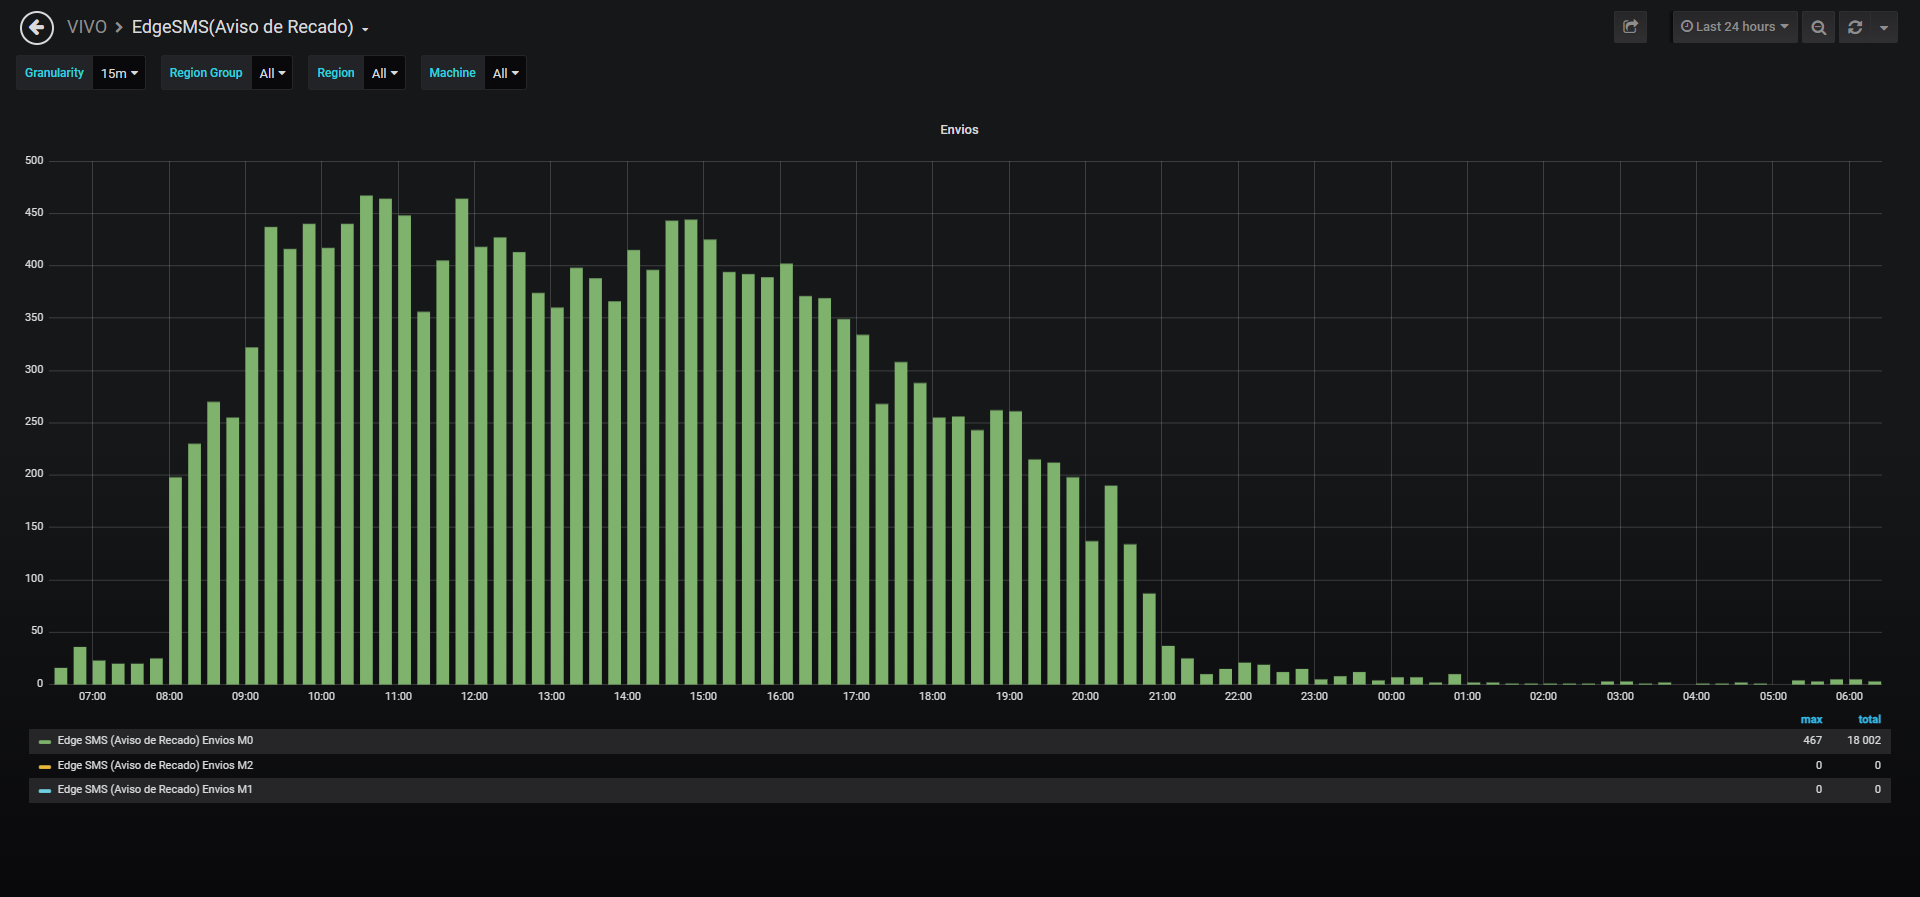Expand the Region All dropdown
1920x897 pixels.
(385, 73)
